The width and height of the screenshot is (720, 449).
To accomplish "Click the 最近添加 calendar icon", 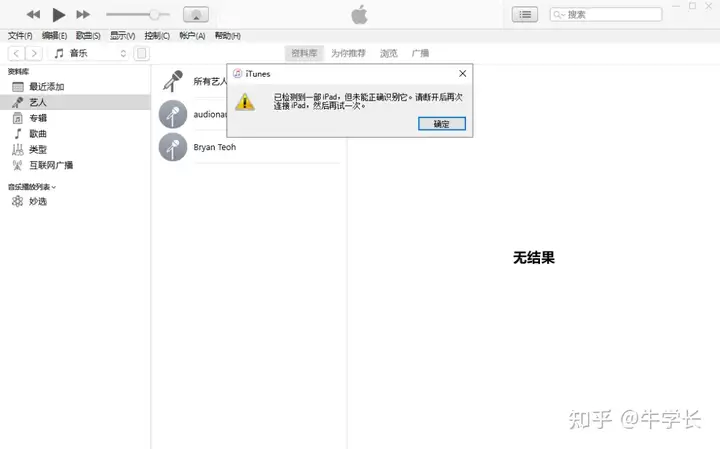I will (17, 86).
